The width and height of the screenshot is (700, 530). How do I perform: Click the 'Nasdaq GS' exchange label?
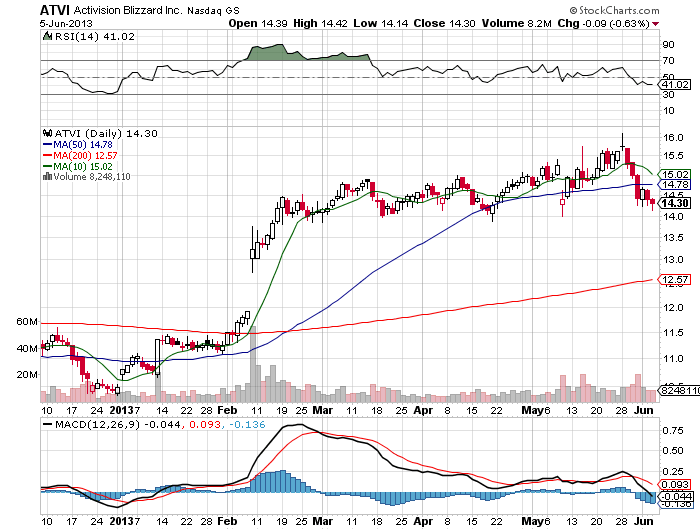[x=213, y=11]
